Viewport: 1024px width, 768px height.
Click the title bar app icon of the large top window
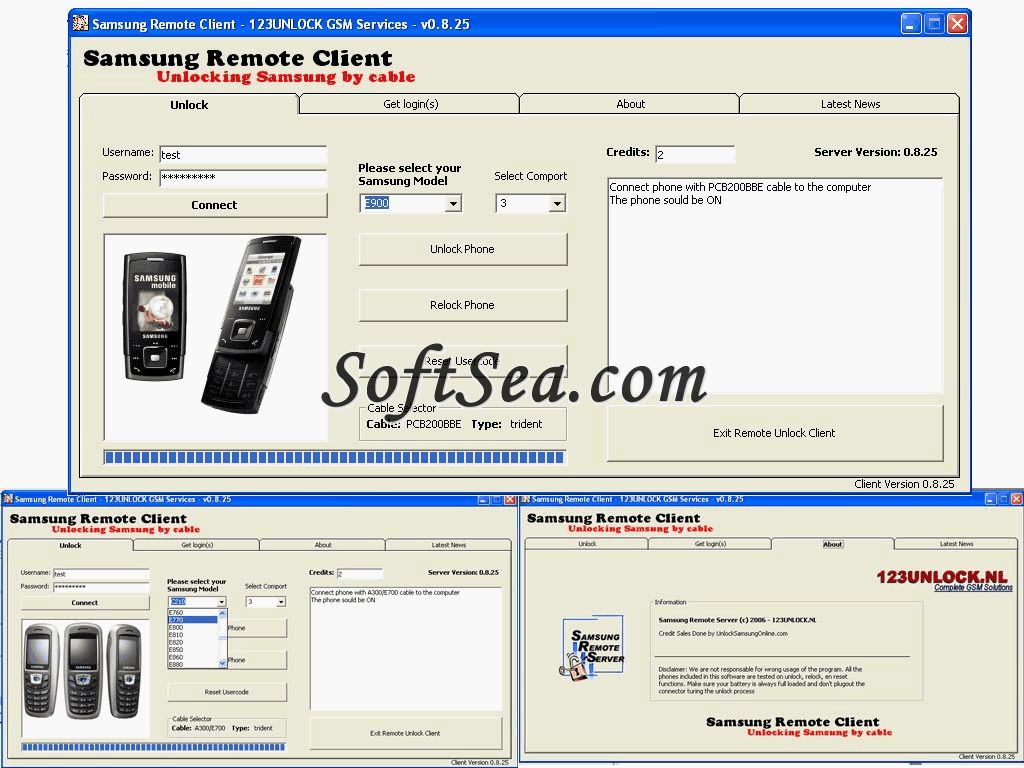click(x=80, y=24)
